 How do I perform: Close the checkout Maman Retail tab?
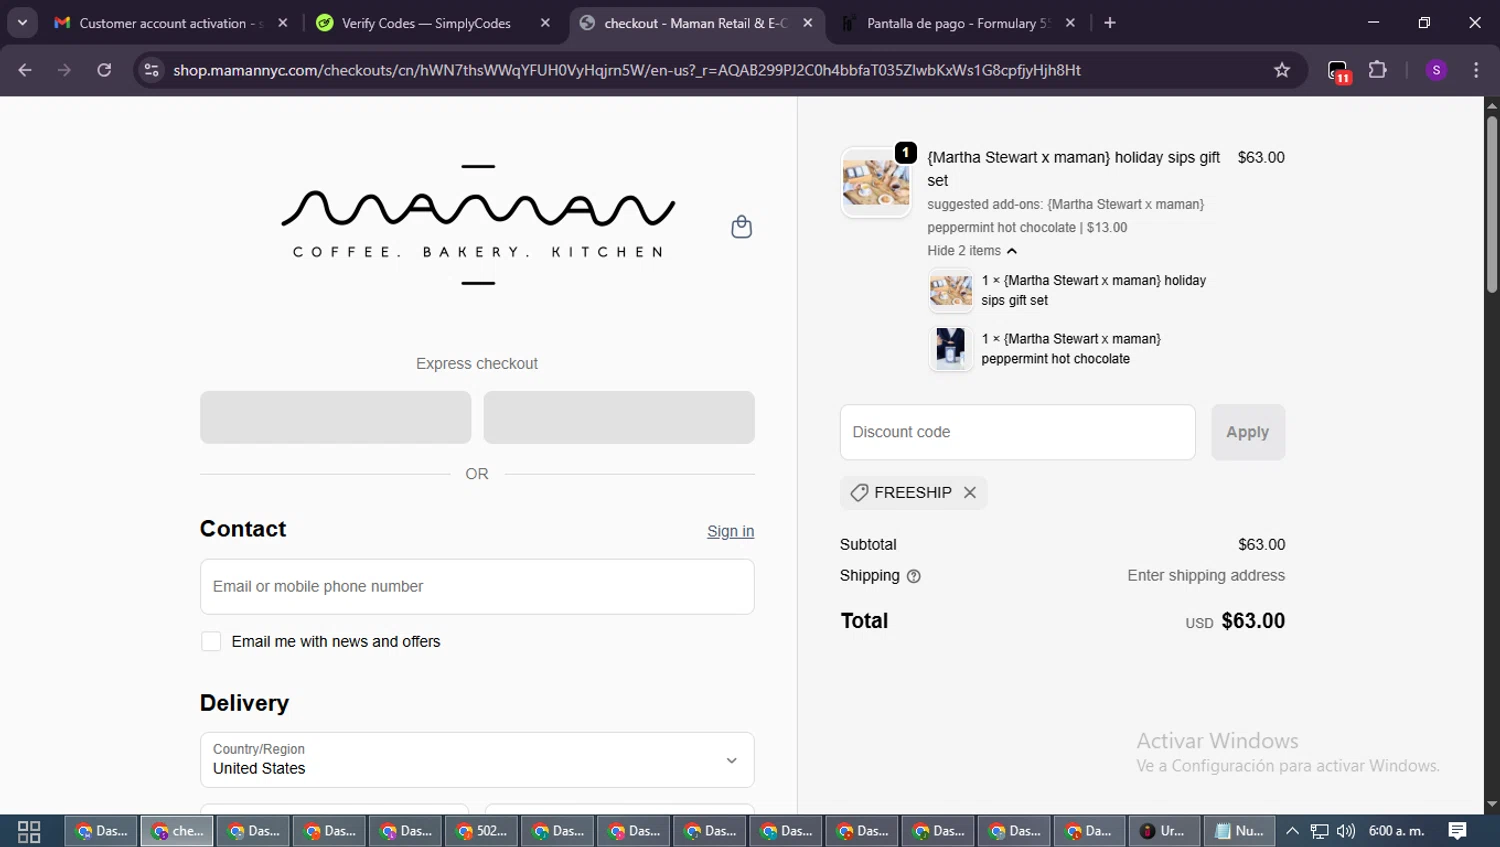(808, 23)
